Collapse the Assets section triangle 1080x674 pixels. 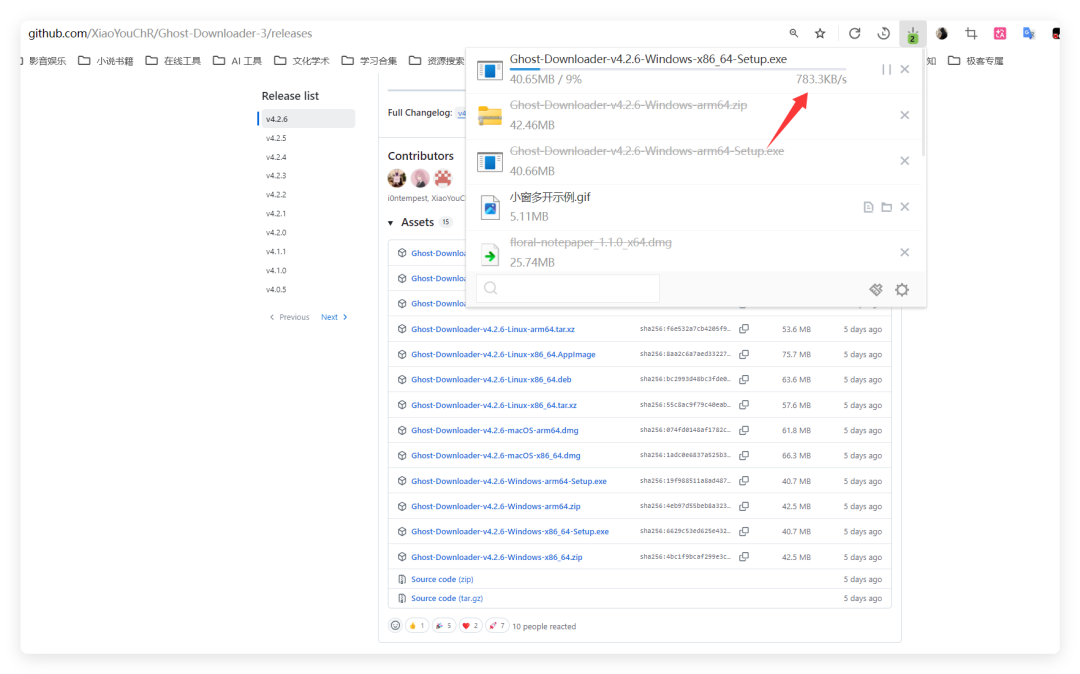coord(391,222)
